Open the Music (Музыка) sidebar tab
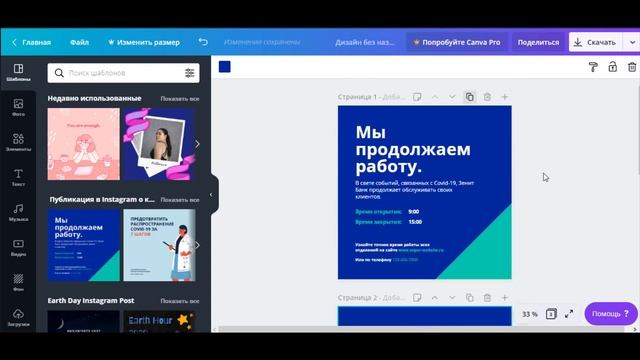This screenshot has height=360, width=640. click(18, 213)
